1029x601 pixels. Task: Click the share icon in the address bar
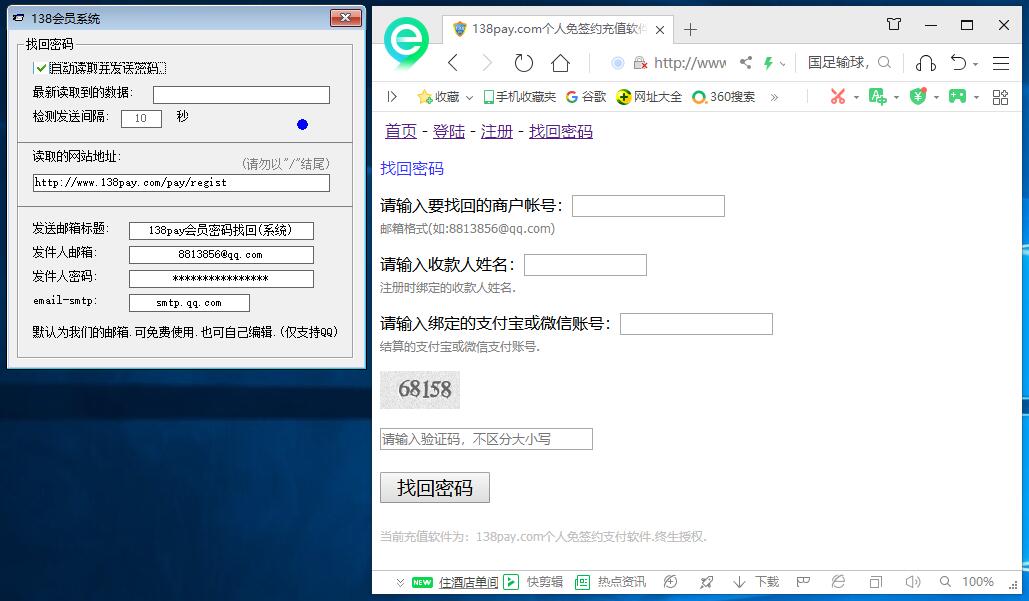[x=746, y=62]
